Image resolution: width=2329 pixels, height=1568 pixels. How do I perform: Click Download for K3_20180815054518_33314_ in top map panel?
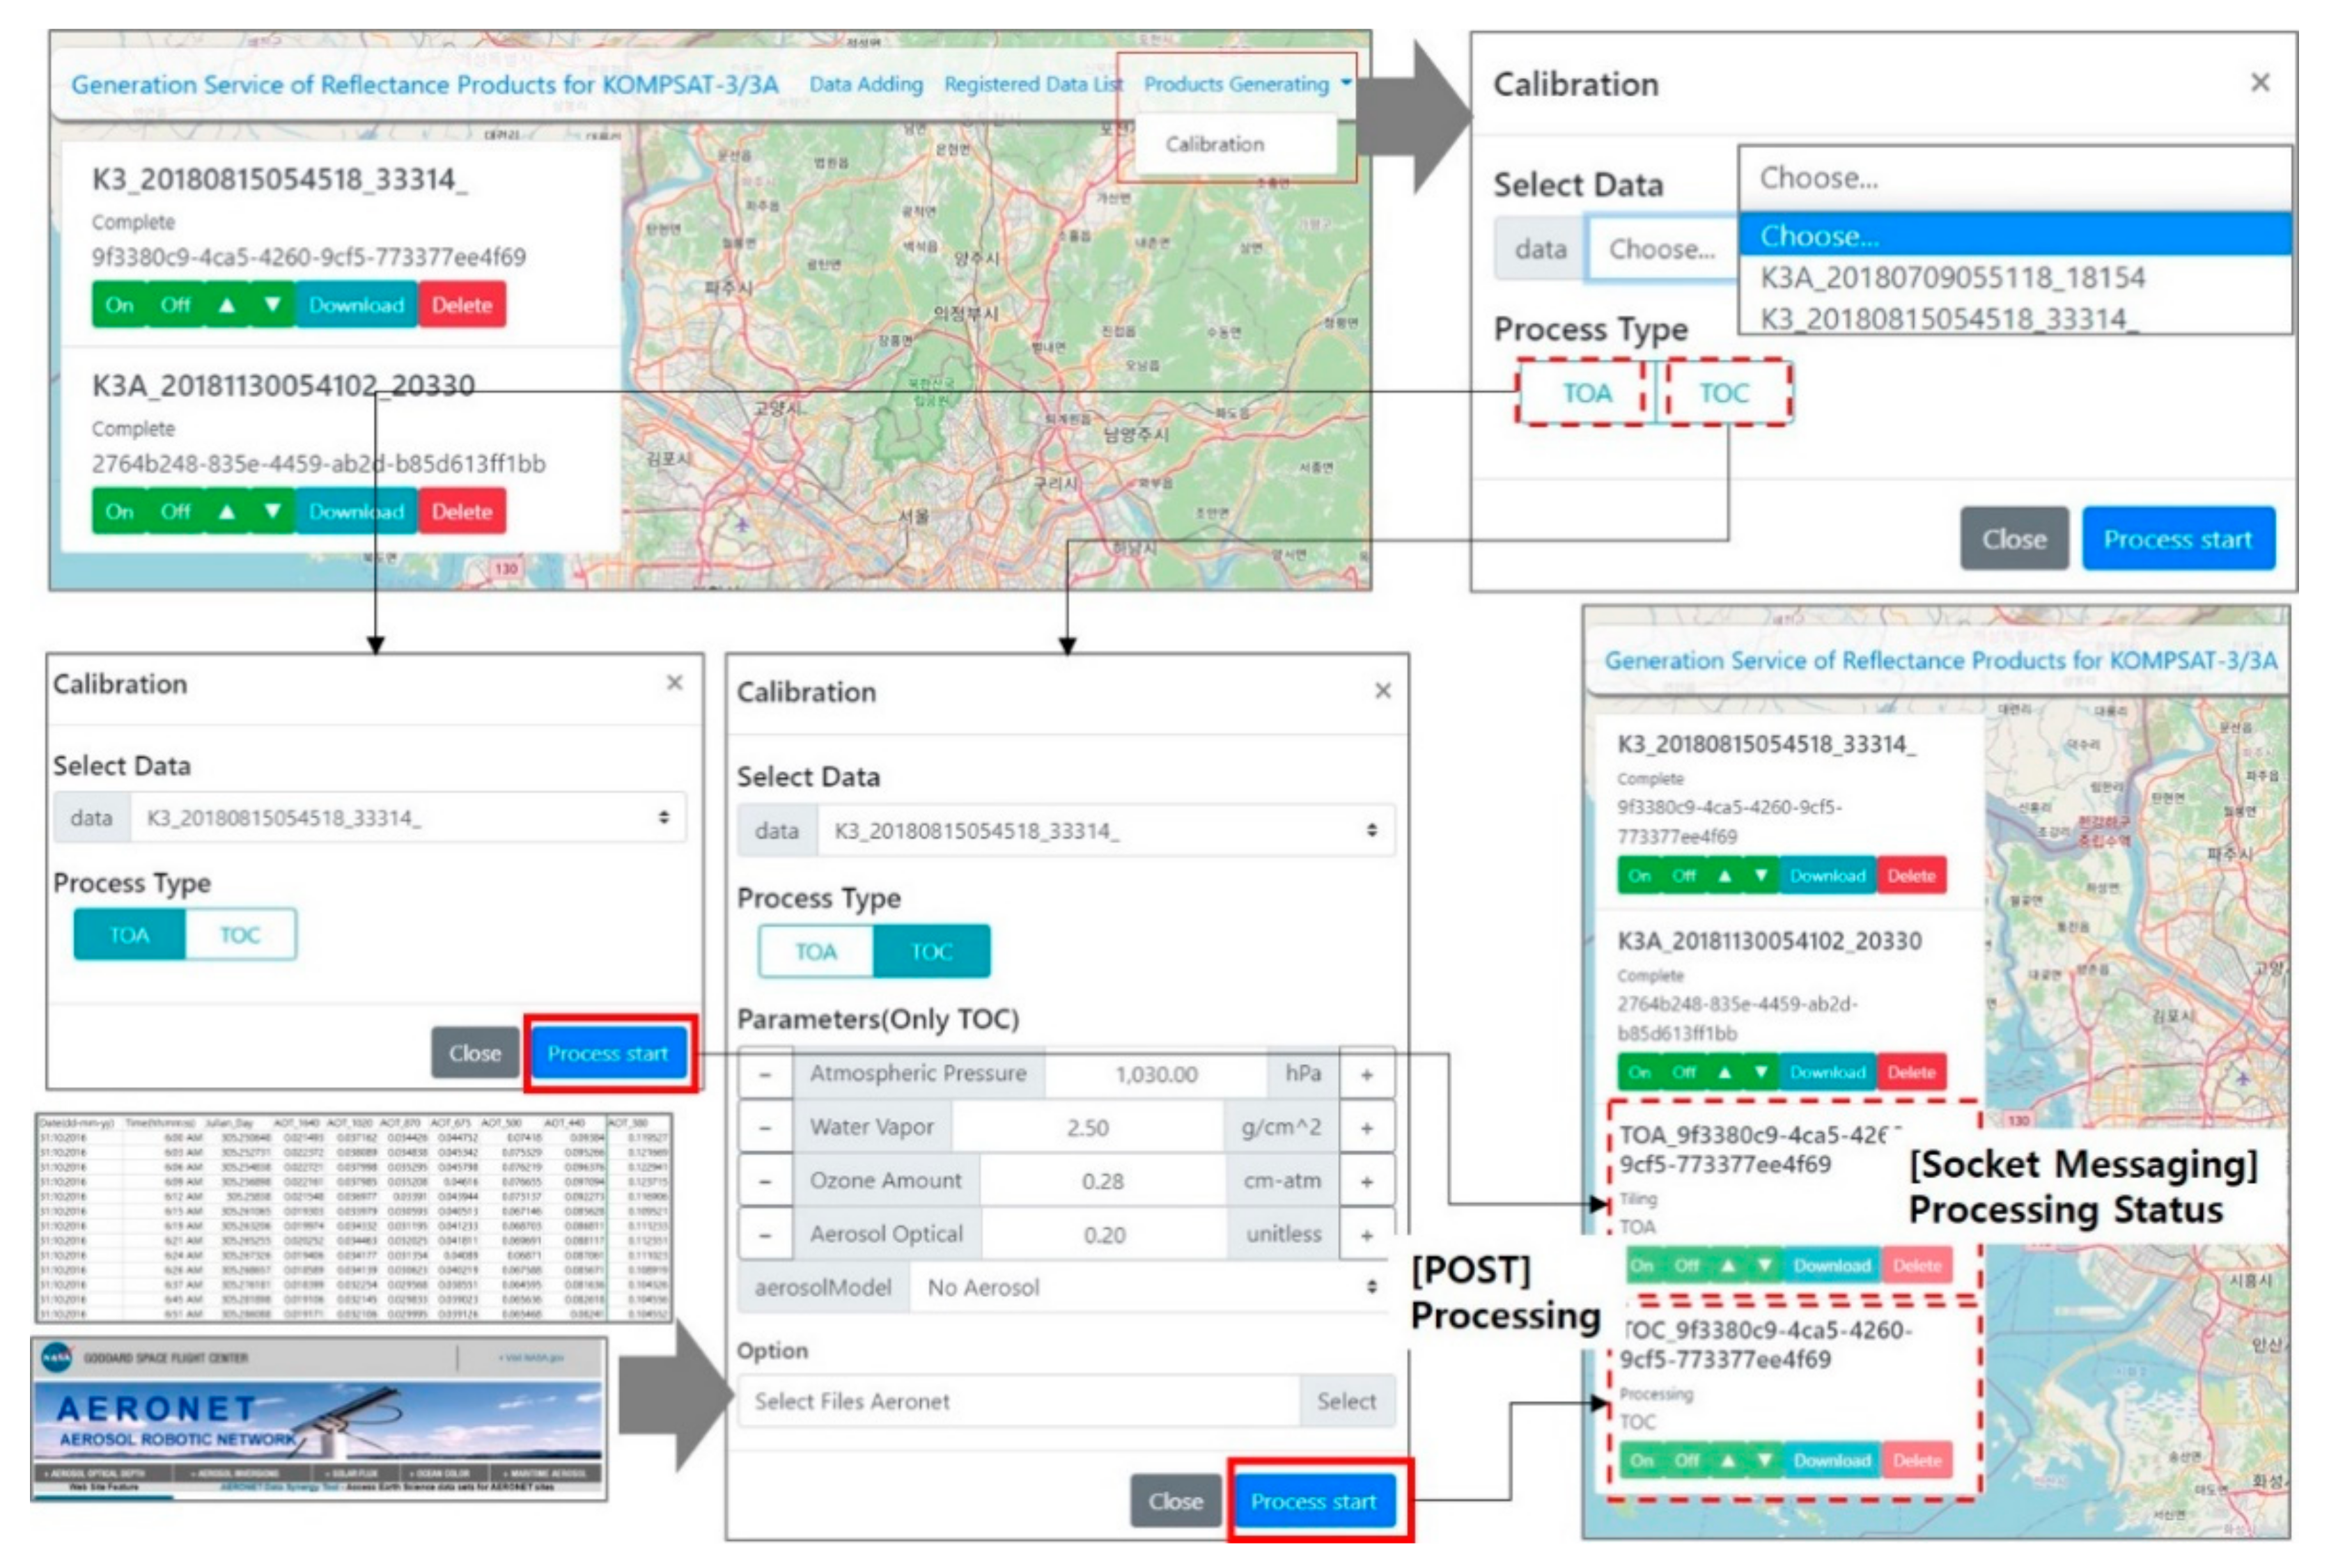(356, 305)
